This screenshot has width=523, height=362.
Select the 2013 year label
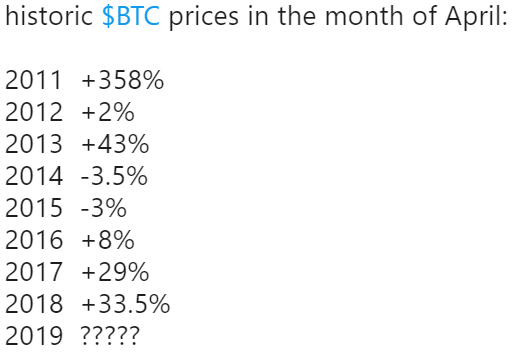34,144
